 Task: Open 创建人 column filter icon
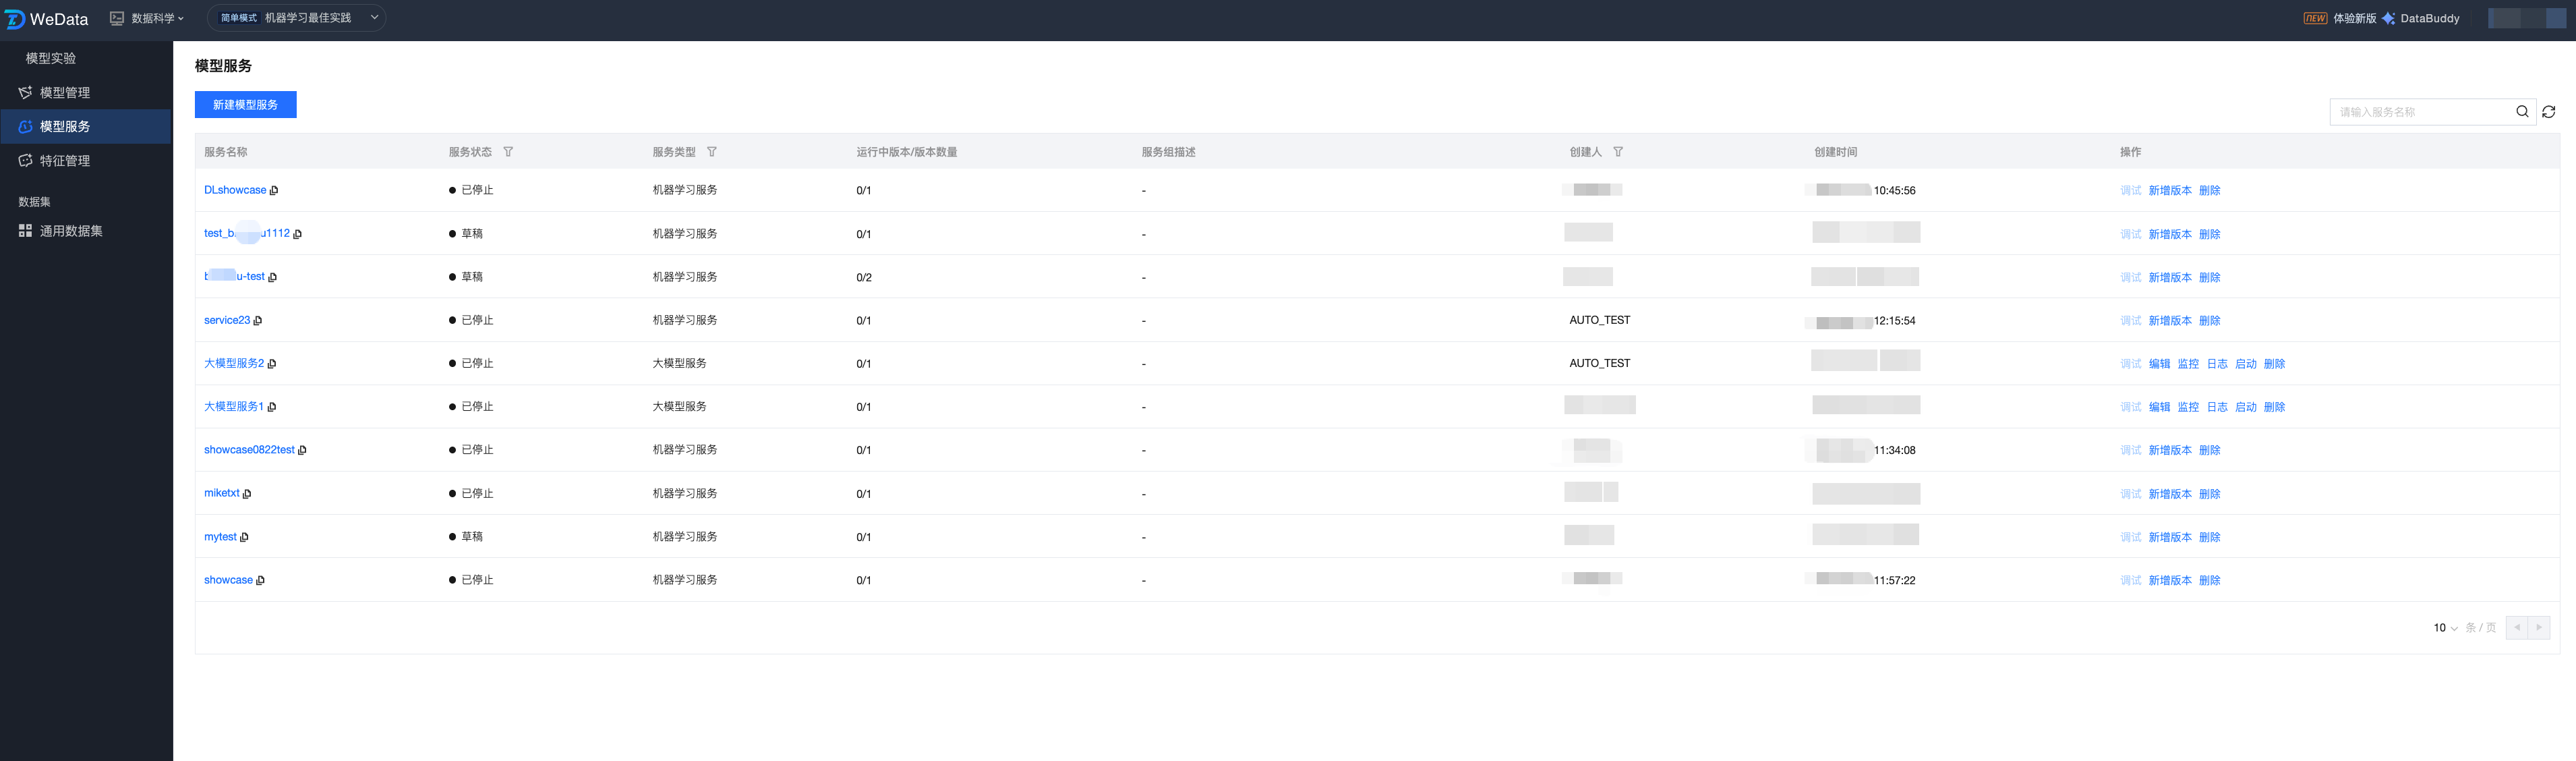(x=1618, y=152)
